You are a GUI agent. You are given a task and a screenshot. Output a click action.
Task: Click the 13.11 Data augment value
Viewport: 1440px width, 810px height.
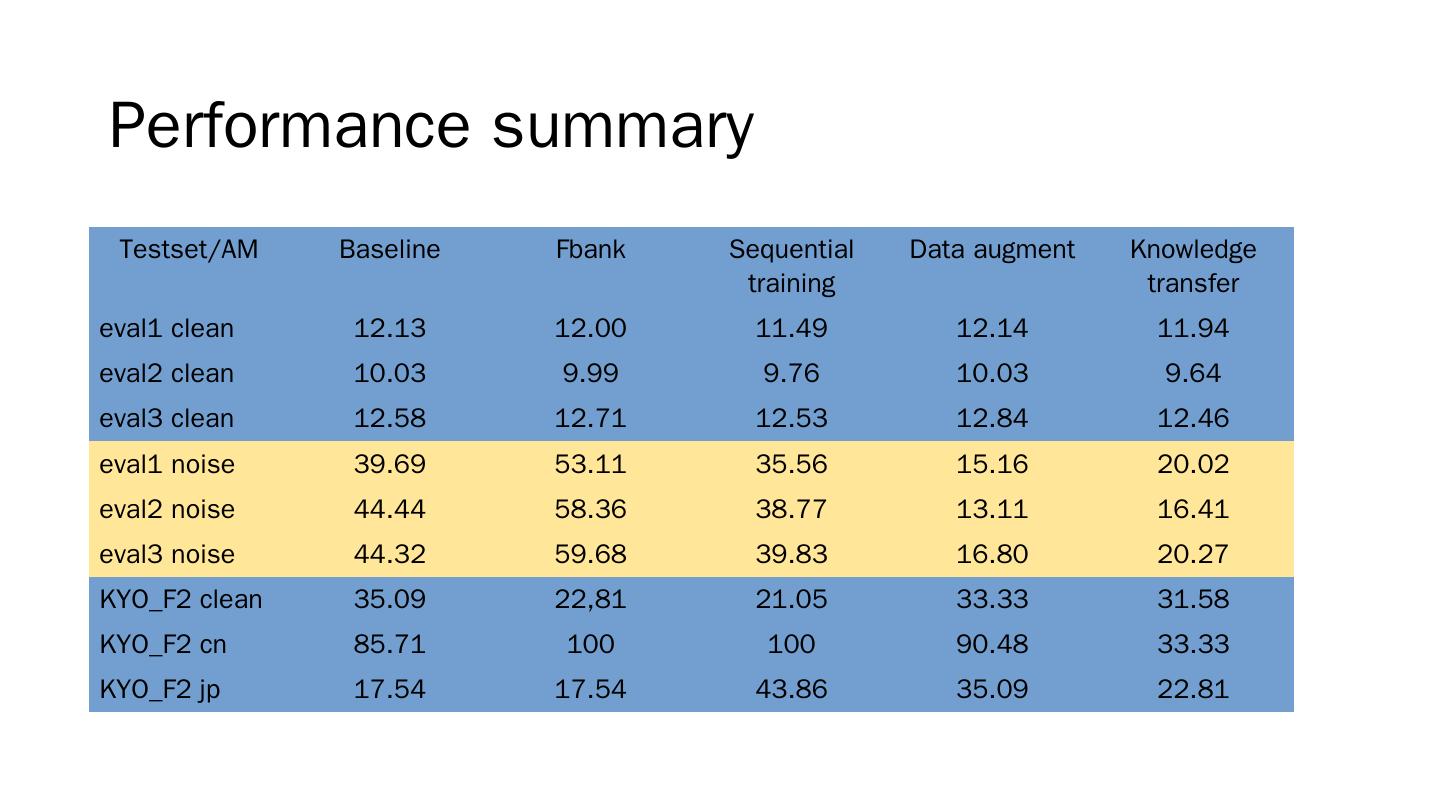click(992, 510)
